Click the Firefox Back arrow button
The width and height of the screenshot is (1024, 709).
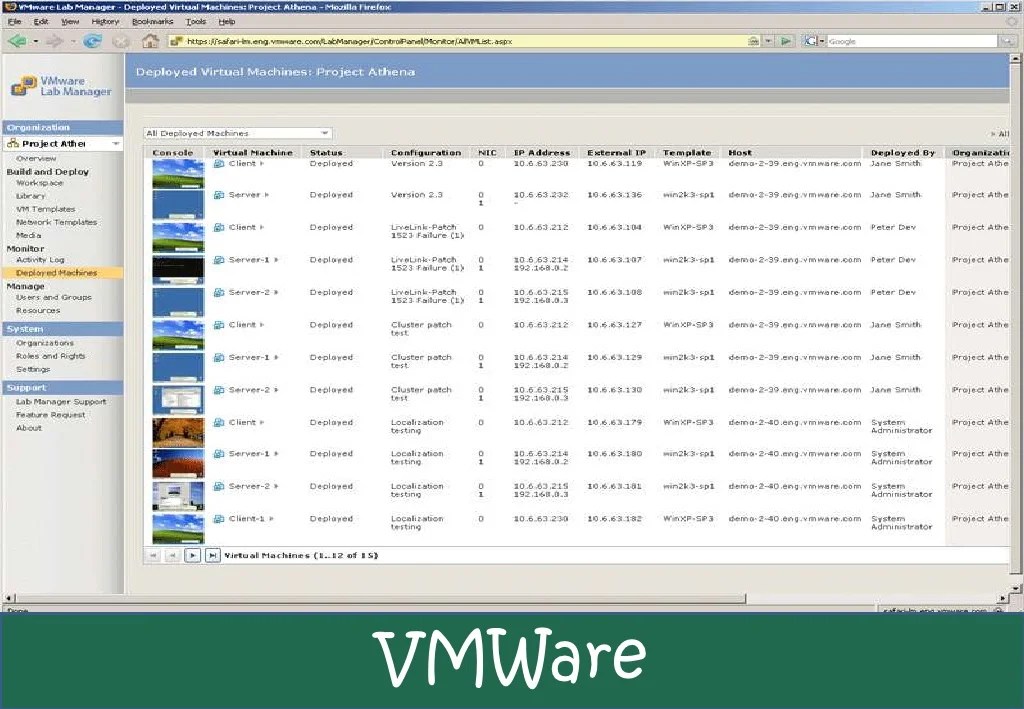coord(17,41)
